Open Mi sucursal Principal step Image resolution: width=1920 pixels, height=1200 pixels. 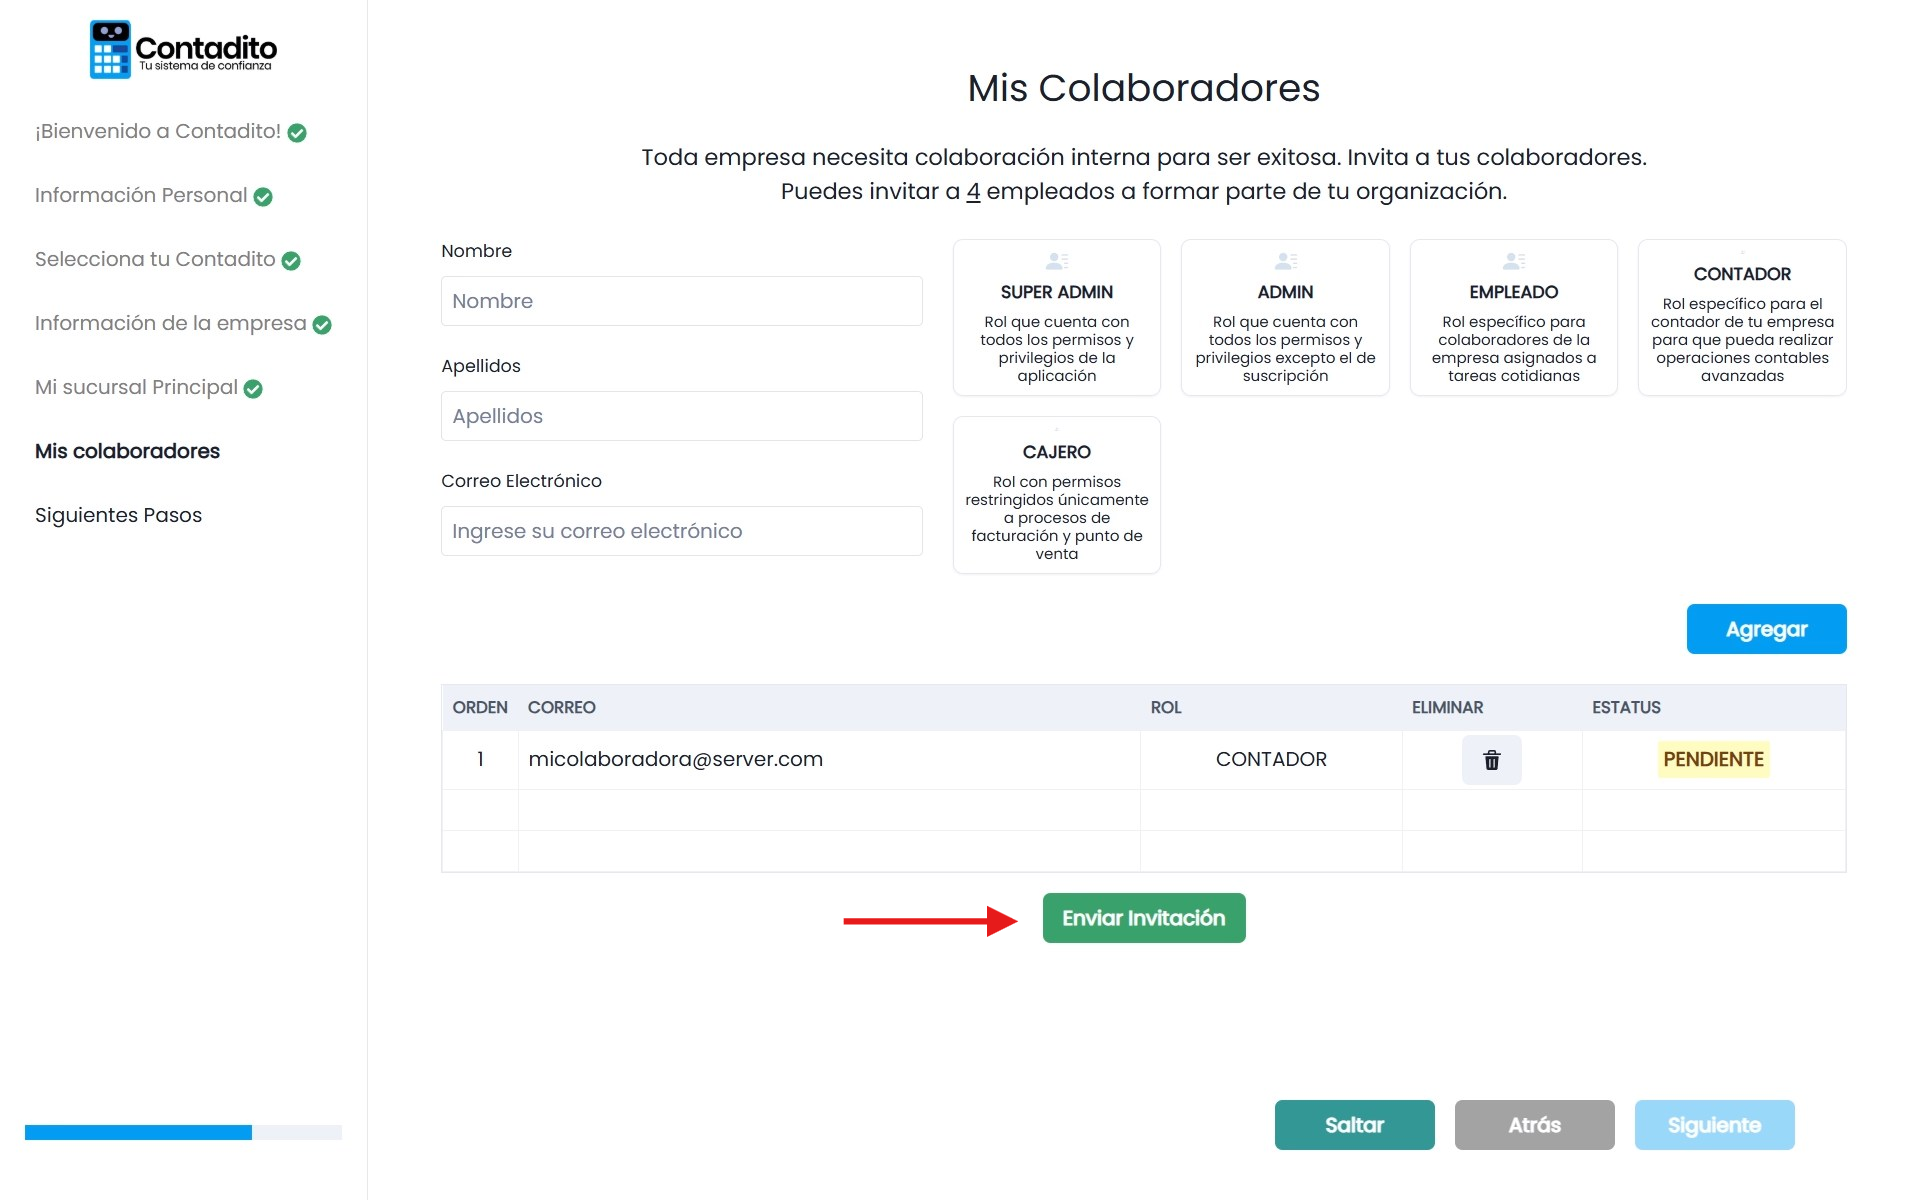[136, 387]
